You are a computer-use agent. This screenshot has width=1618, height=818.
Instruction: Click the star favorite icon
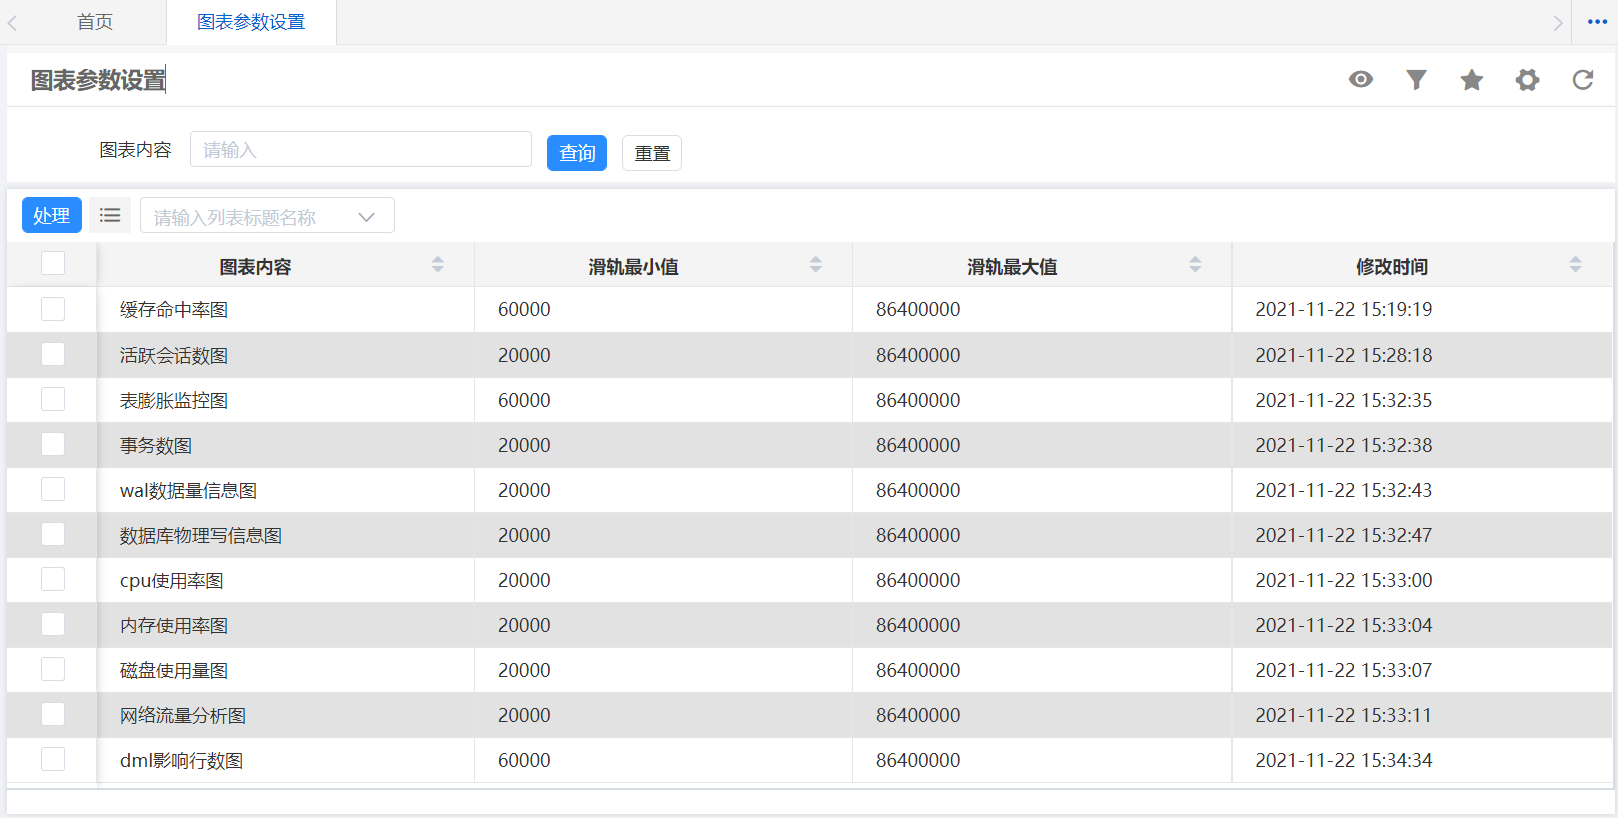click(x=1472, y=79)
